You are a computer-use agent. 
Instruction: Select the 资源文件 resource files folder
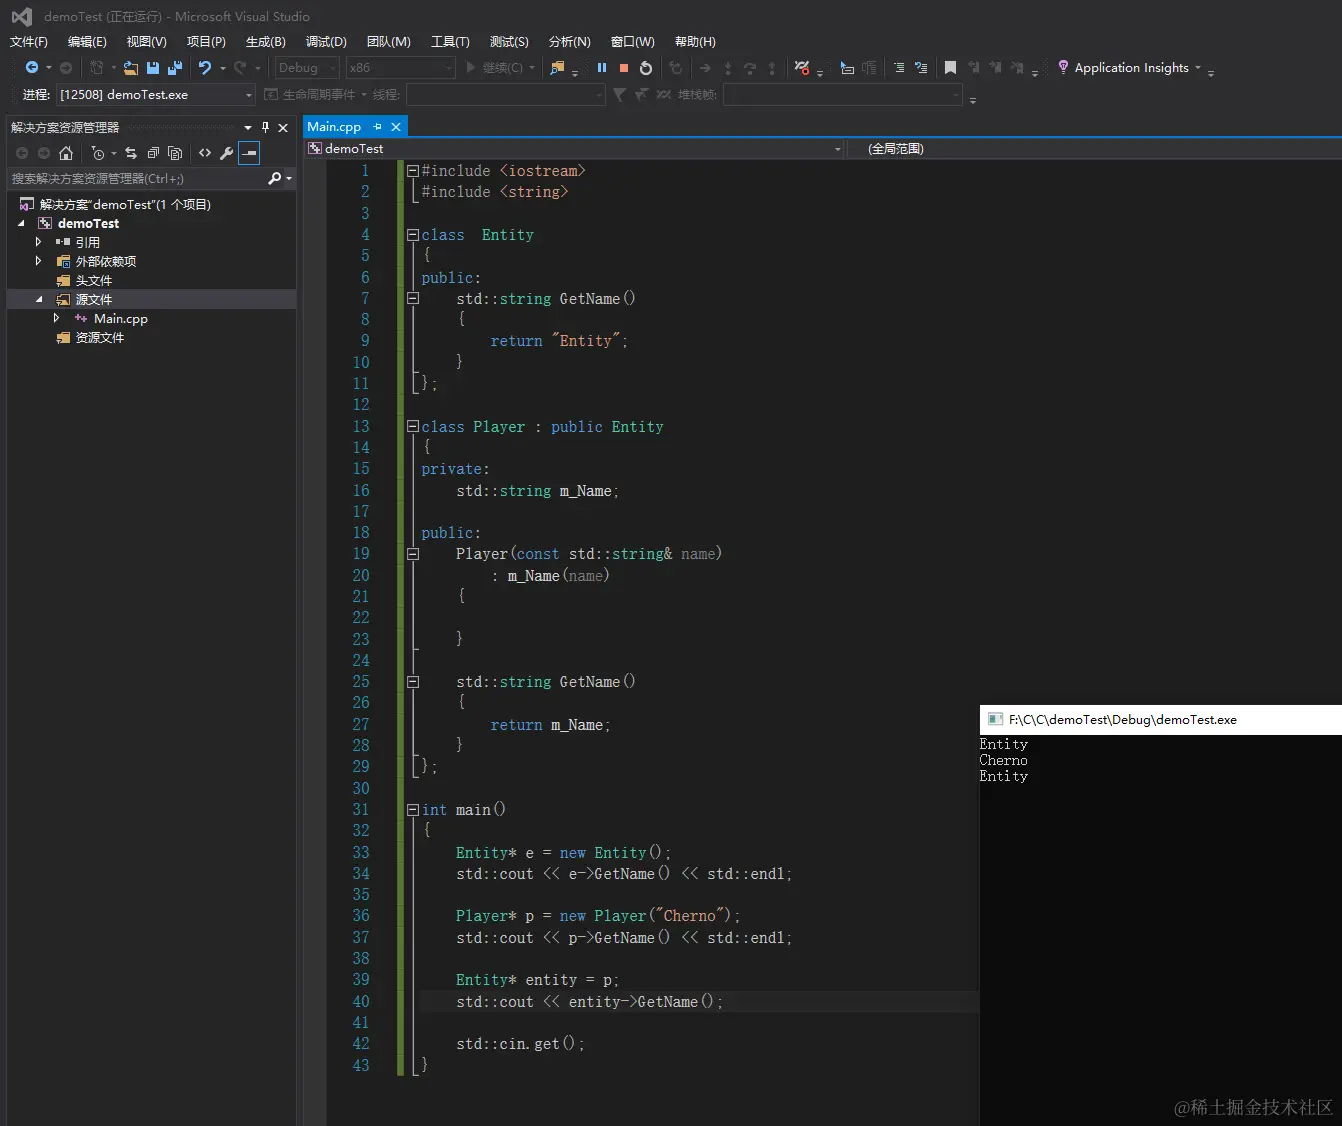[x=100, y=338]
